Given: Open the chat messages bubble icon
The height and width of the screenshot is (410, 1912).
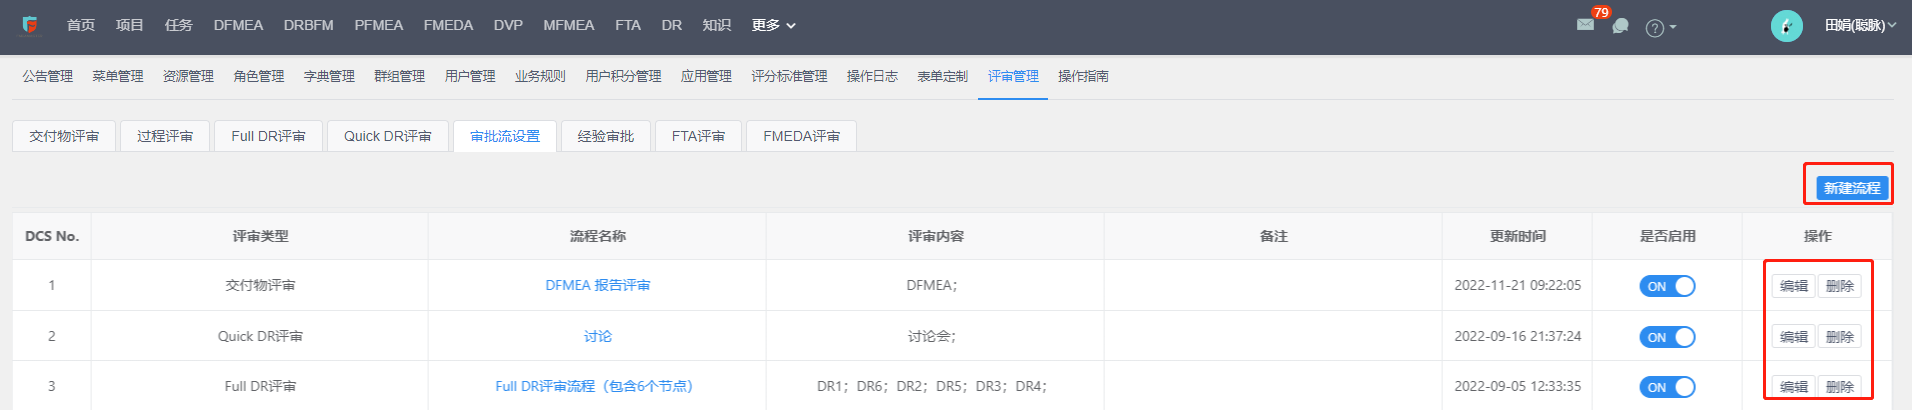Looking at the screenshot, I should (x=1620, y=26).
